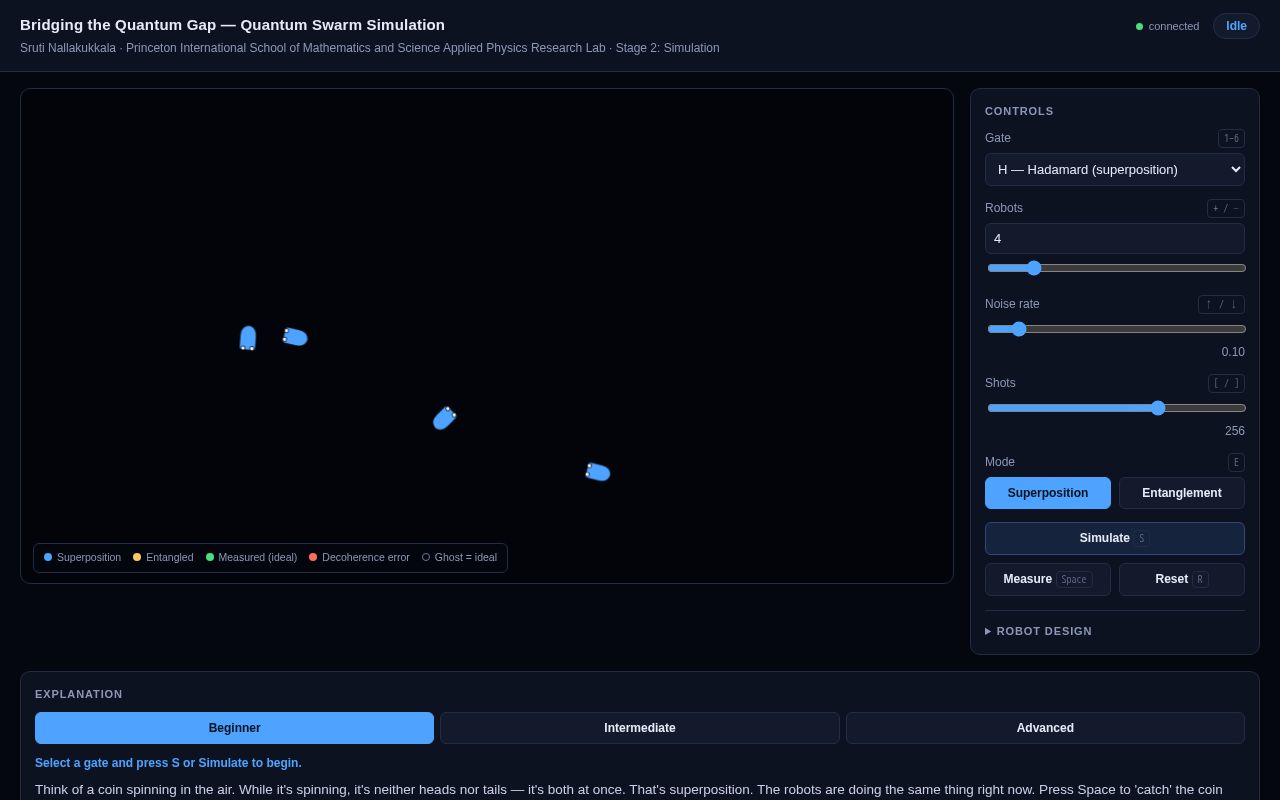Click the green Measured (ideal) legend dot
Image resolution: width=1280 pixels, height=800 pixels.
coord(210,557)
